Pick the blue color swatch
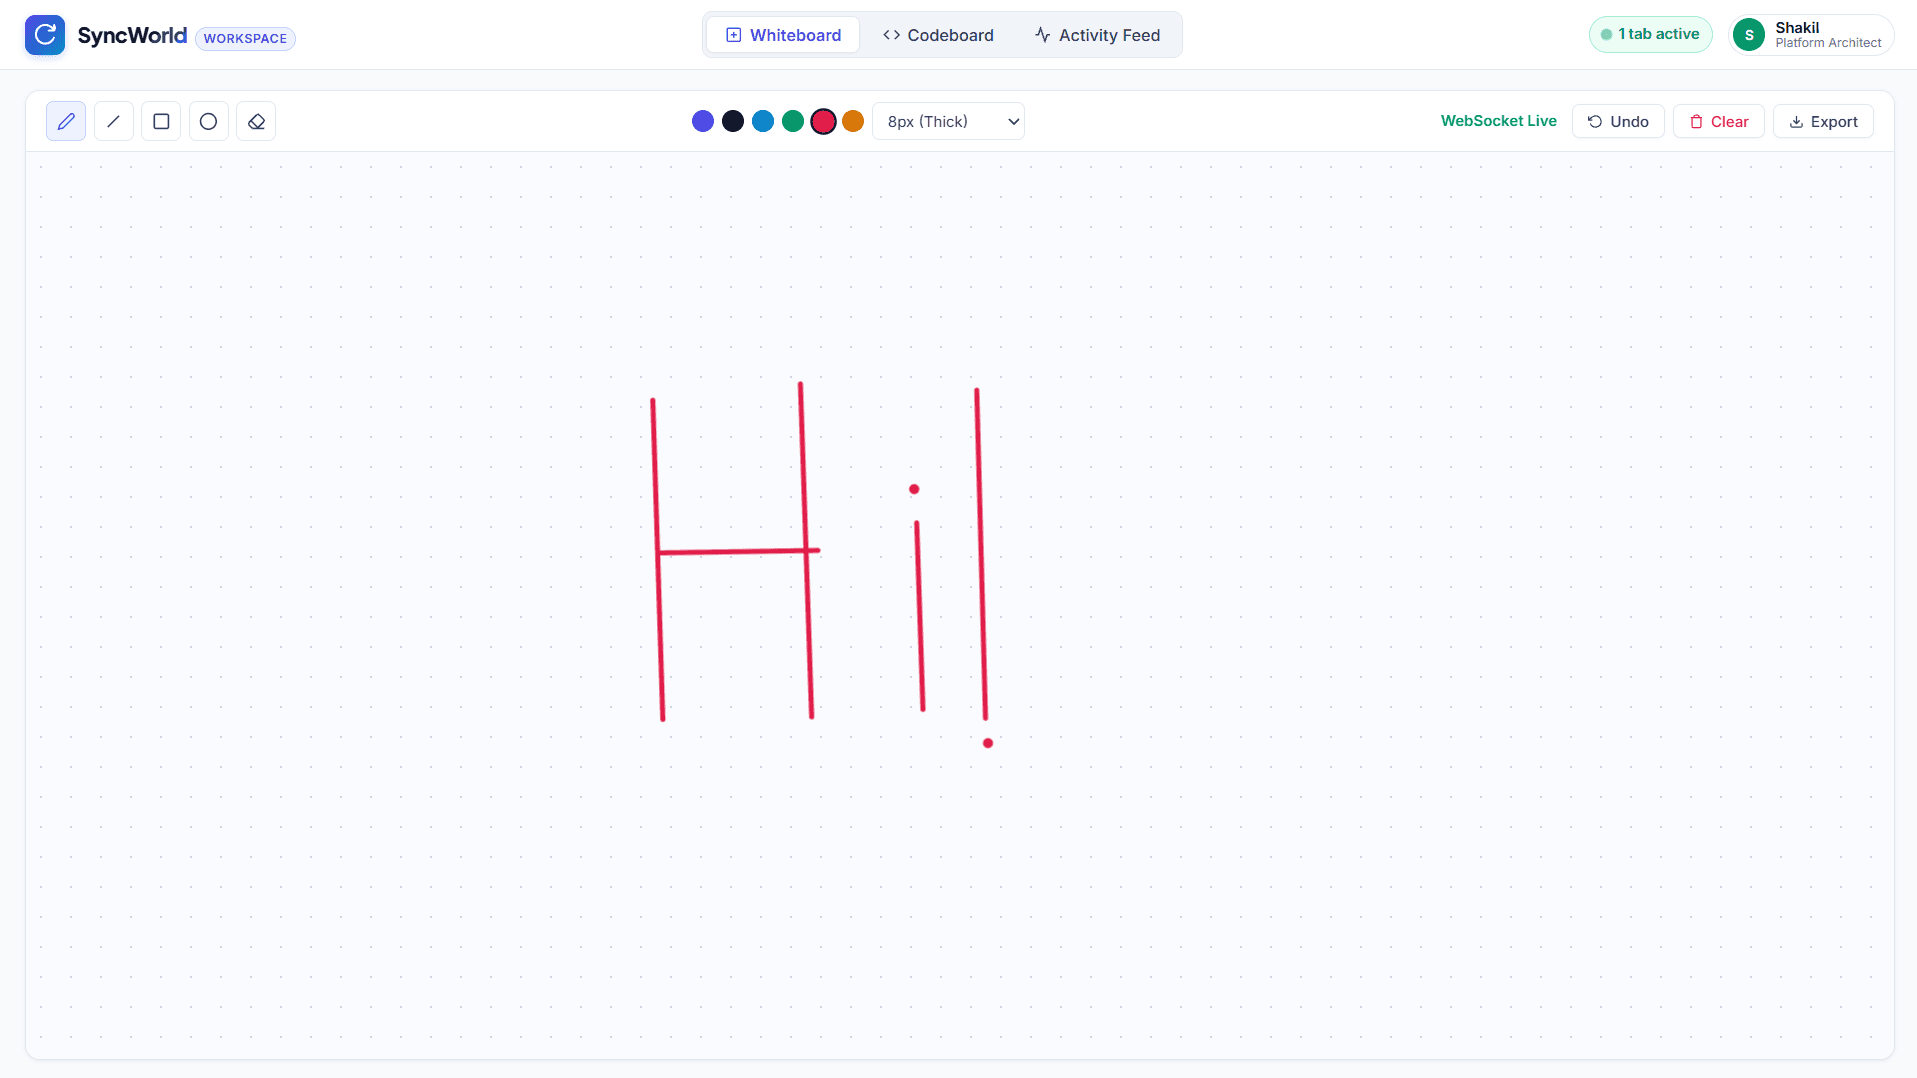The width and height of the screenshot is (1917, 1078). 763,121
